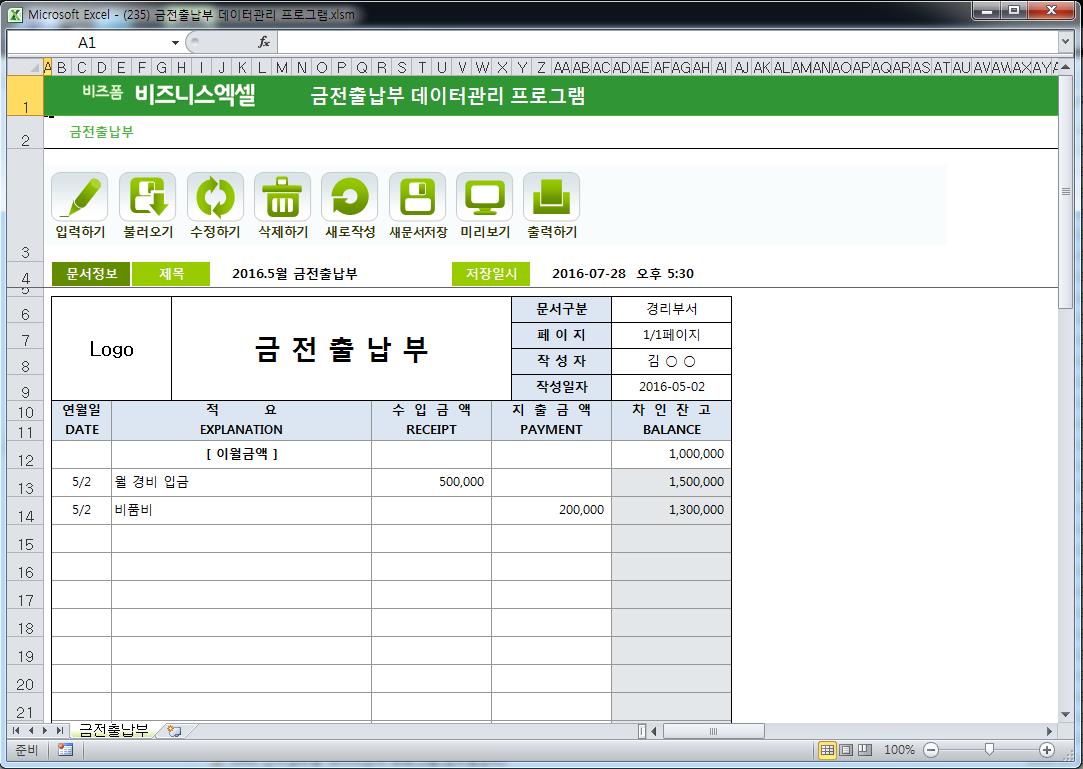The height and width of the screenshot is (769, 1083).
Task: Click the 입력하기 pencil icon
Action: (79, 197)
